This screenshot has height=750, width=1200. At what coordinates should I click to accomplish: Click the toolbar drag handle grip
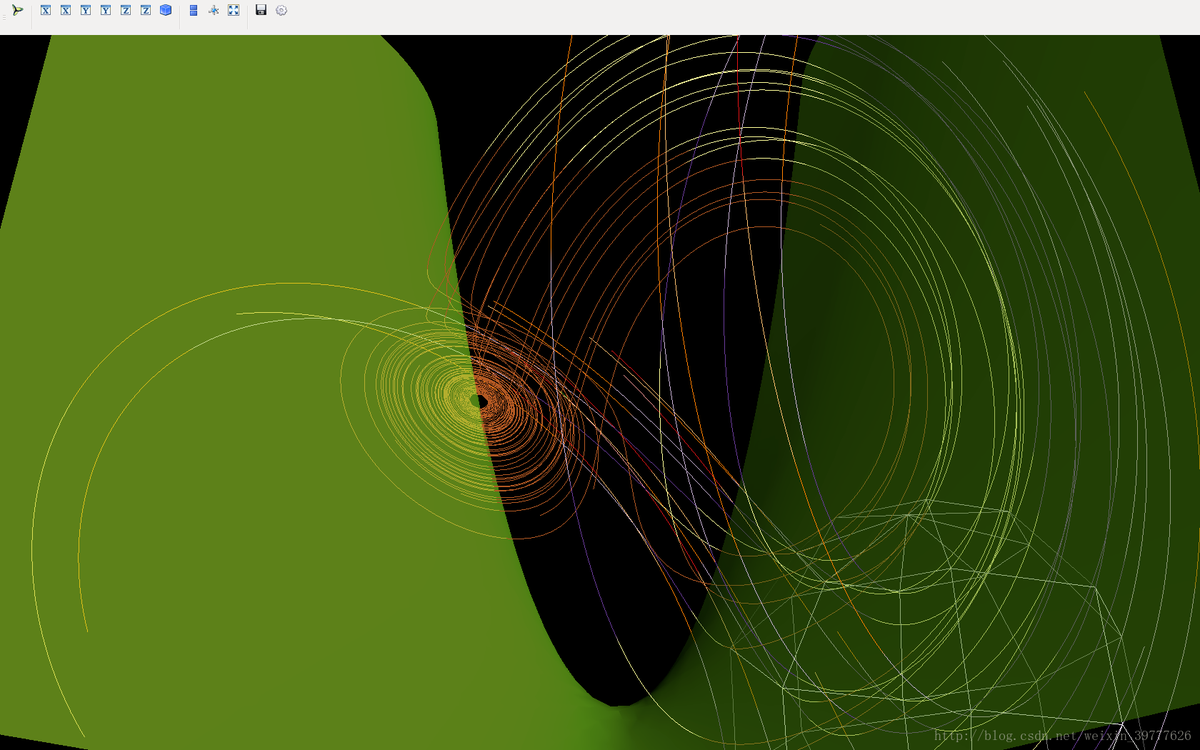click(4, 15)
